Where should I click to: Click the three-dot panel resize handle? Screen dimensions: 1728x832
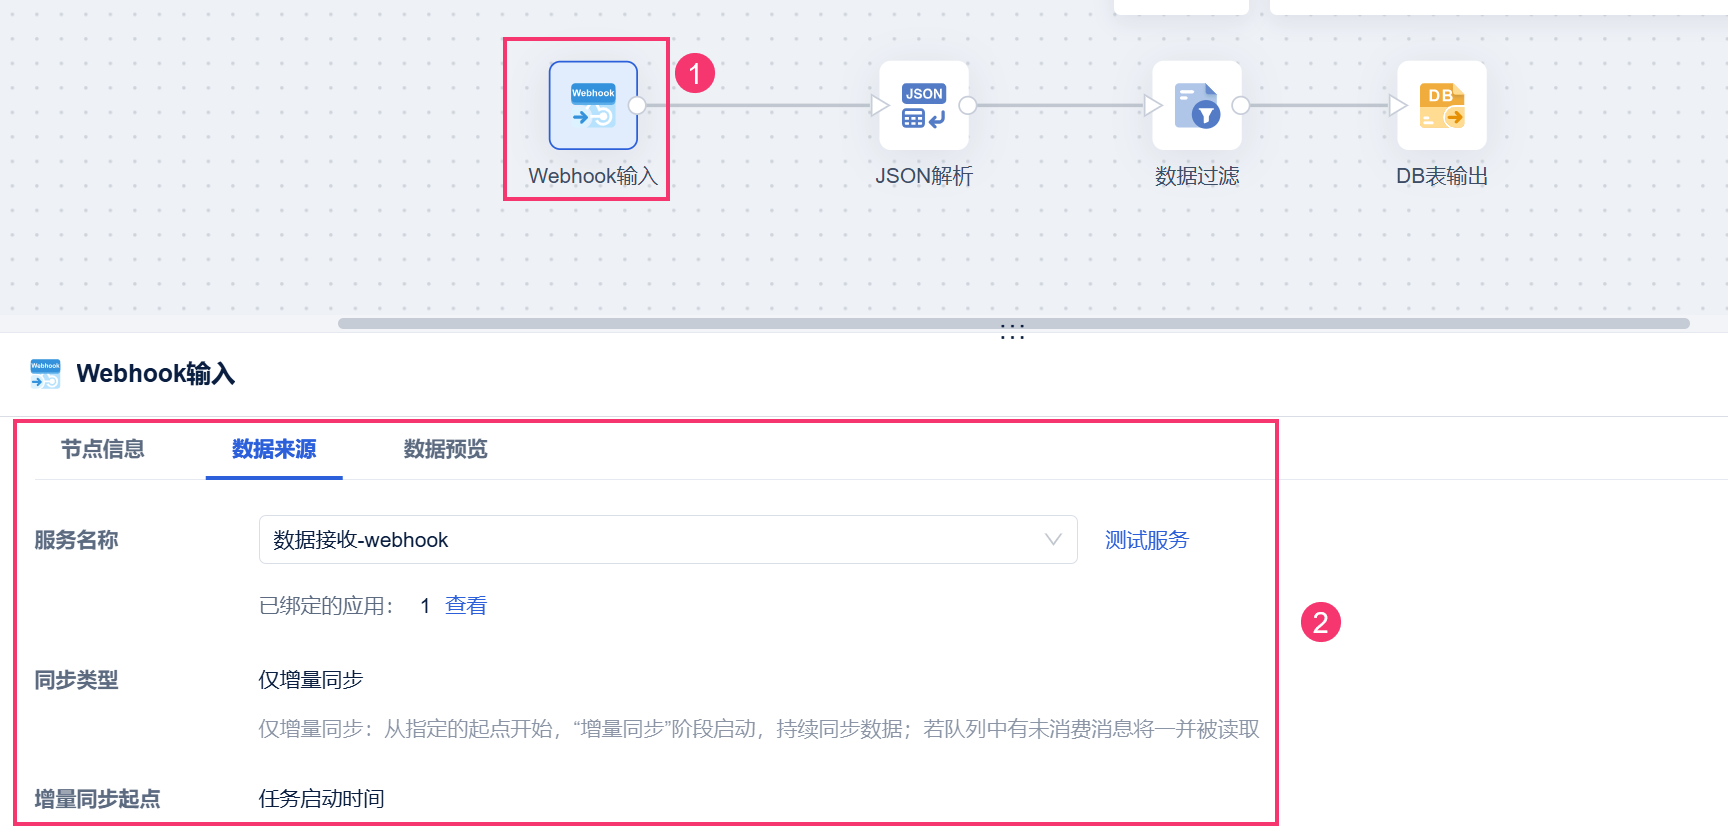click(x=1013, y=332)
